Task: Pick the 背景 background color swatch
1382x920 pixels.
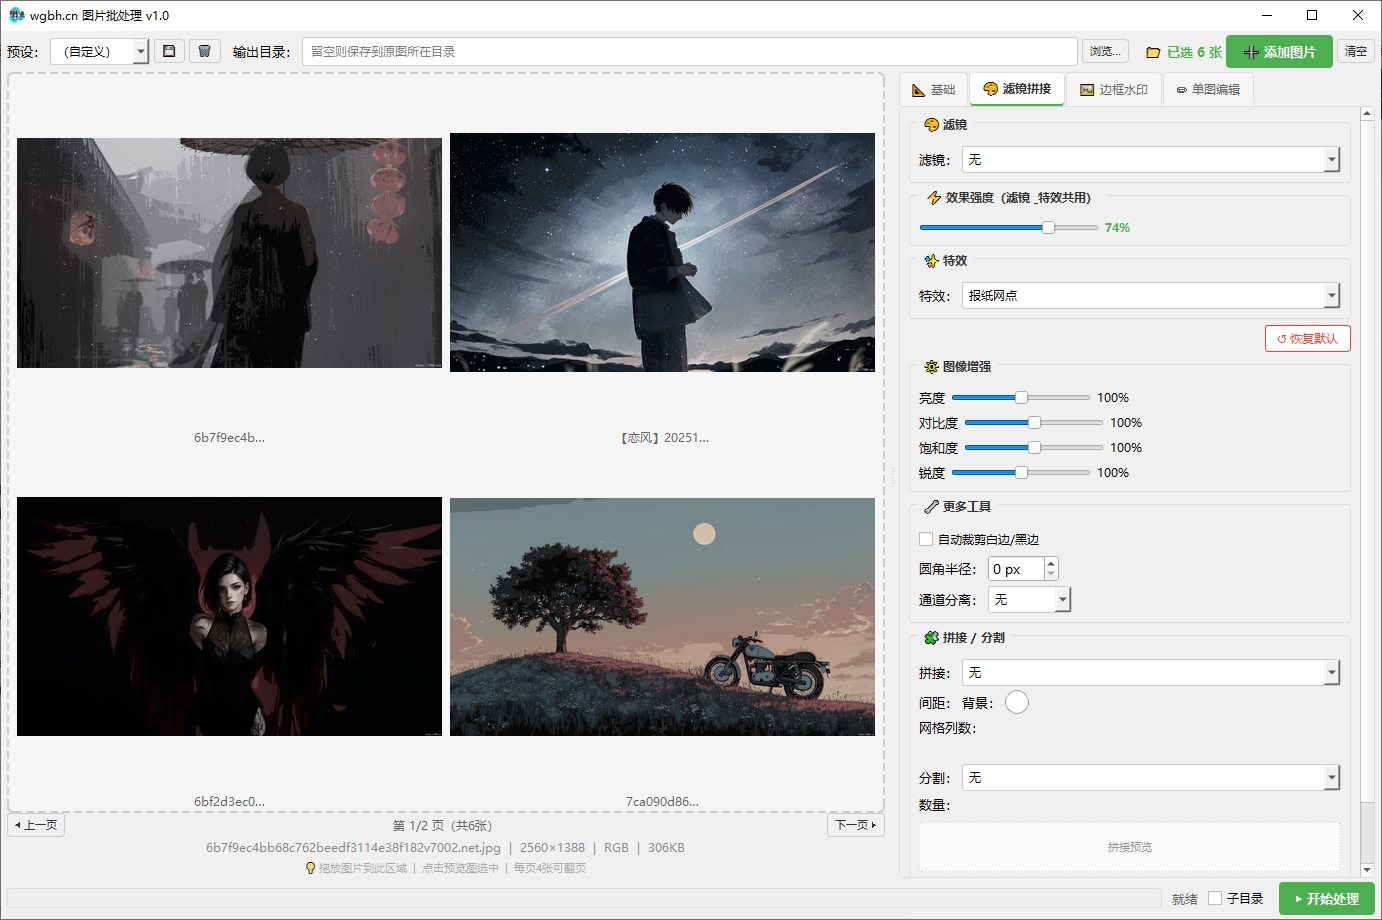Action: coord(1017,703)
